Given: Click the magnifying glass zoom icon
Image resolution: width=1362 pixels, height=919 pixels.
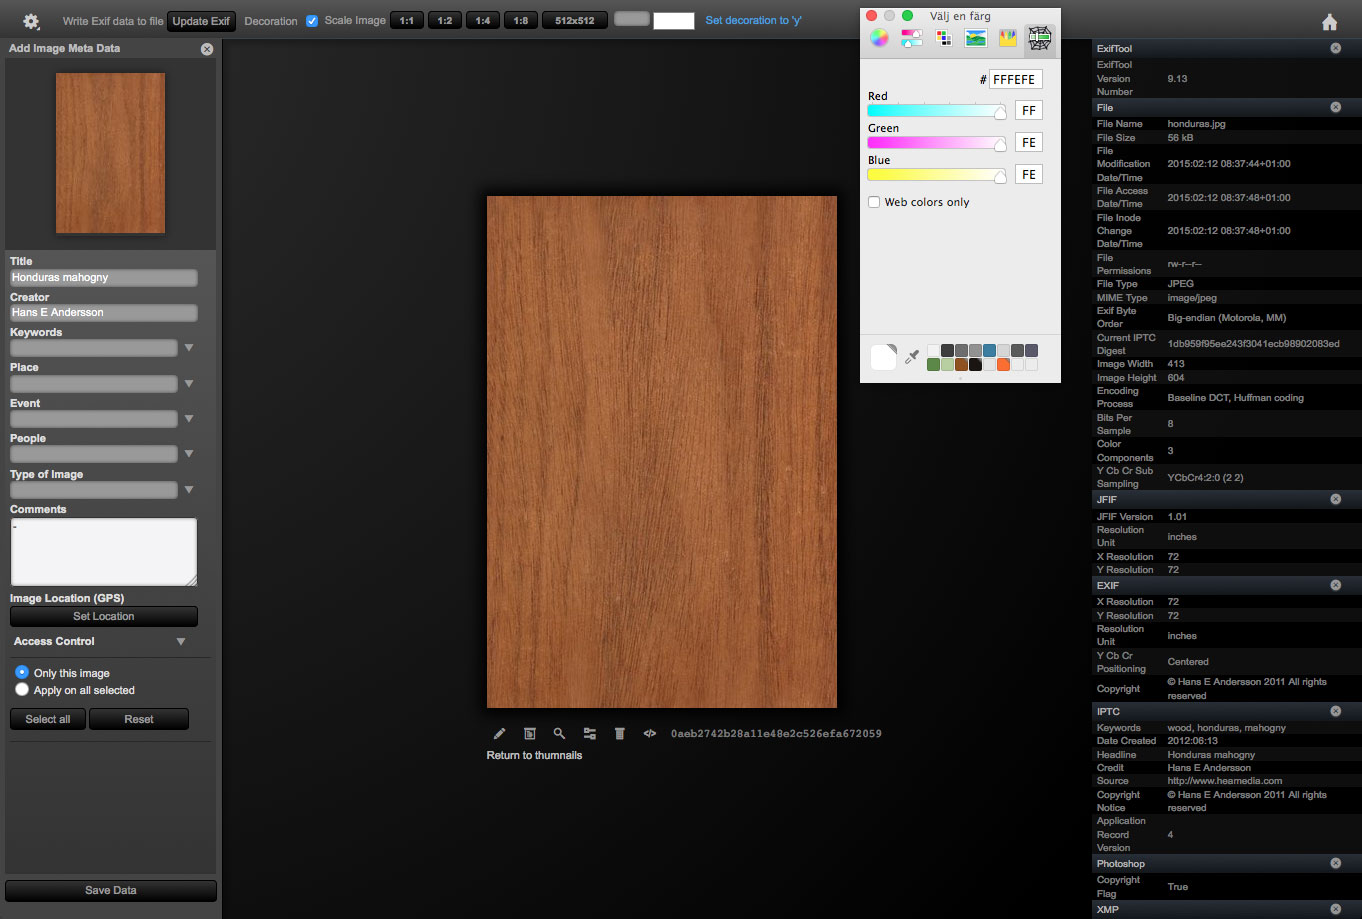Looking at the screenshot, I should pyautogui.click(x=559, y=734).
